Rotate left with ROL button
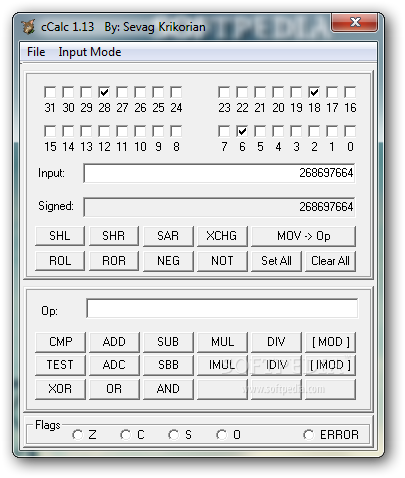Viewport: 405px width, 478px height. pos(60,261)
